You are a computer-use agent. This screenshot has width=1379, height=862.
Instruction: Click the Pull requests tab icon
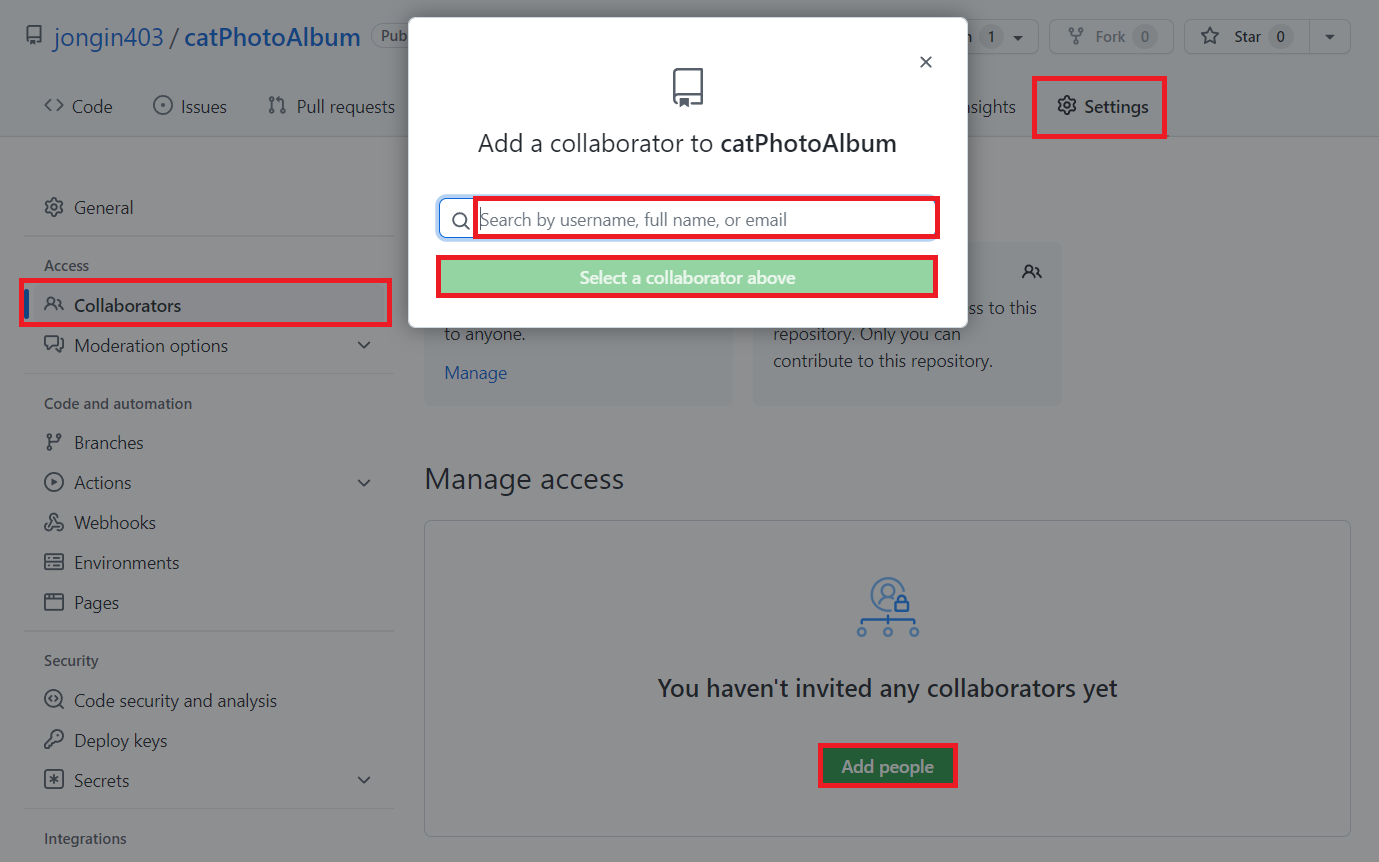coord(277,106)
